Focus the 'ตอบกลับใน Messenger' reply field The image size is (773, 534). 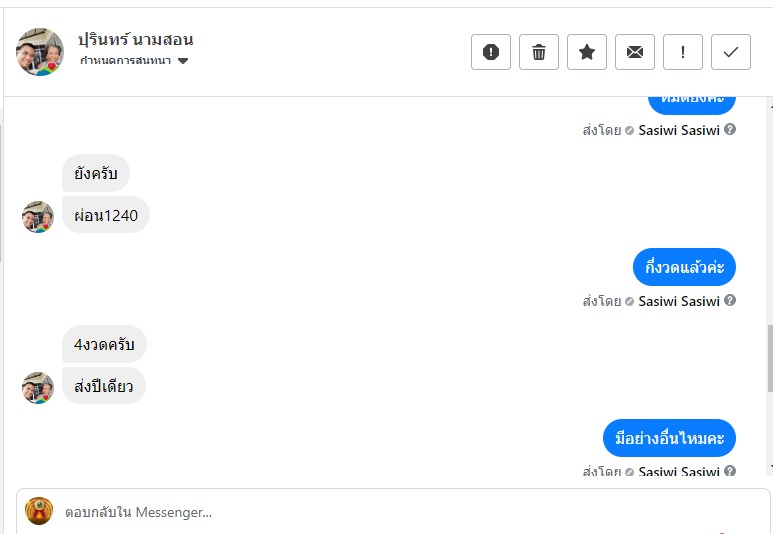tap(400, 512)
